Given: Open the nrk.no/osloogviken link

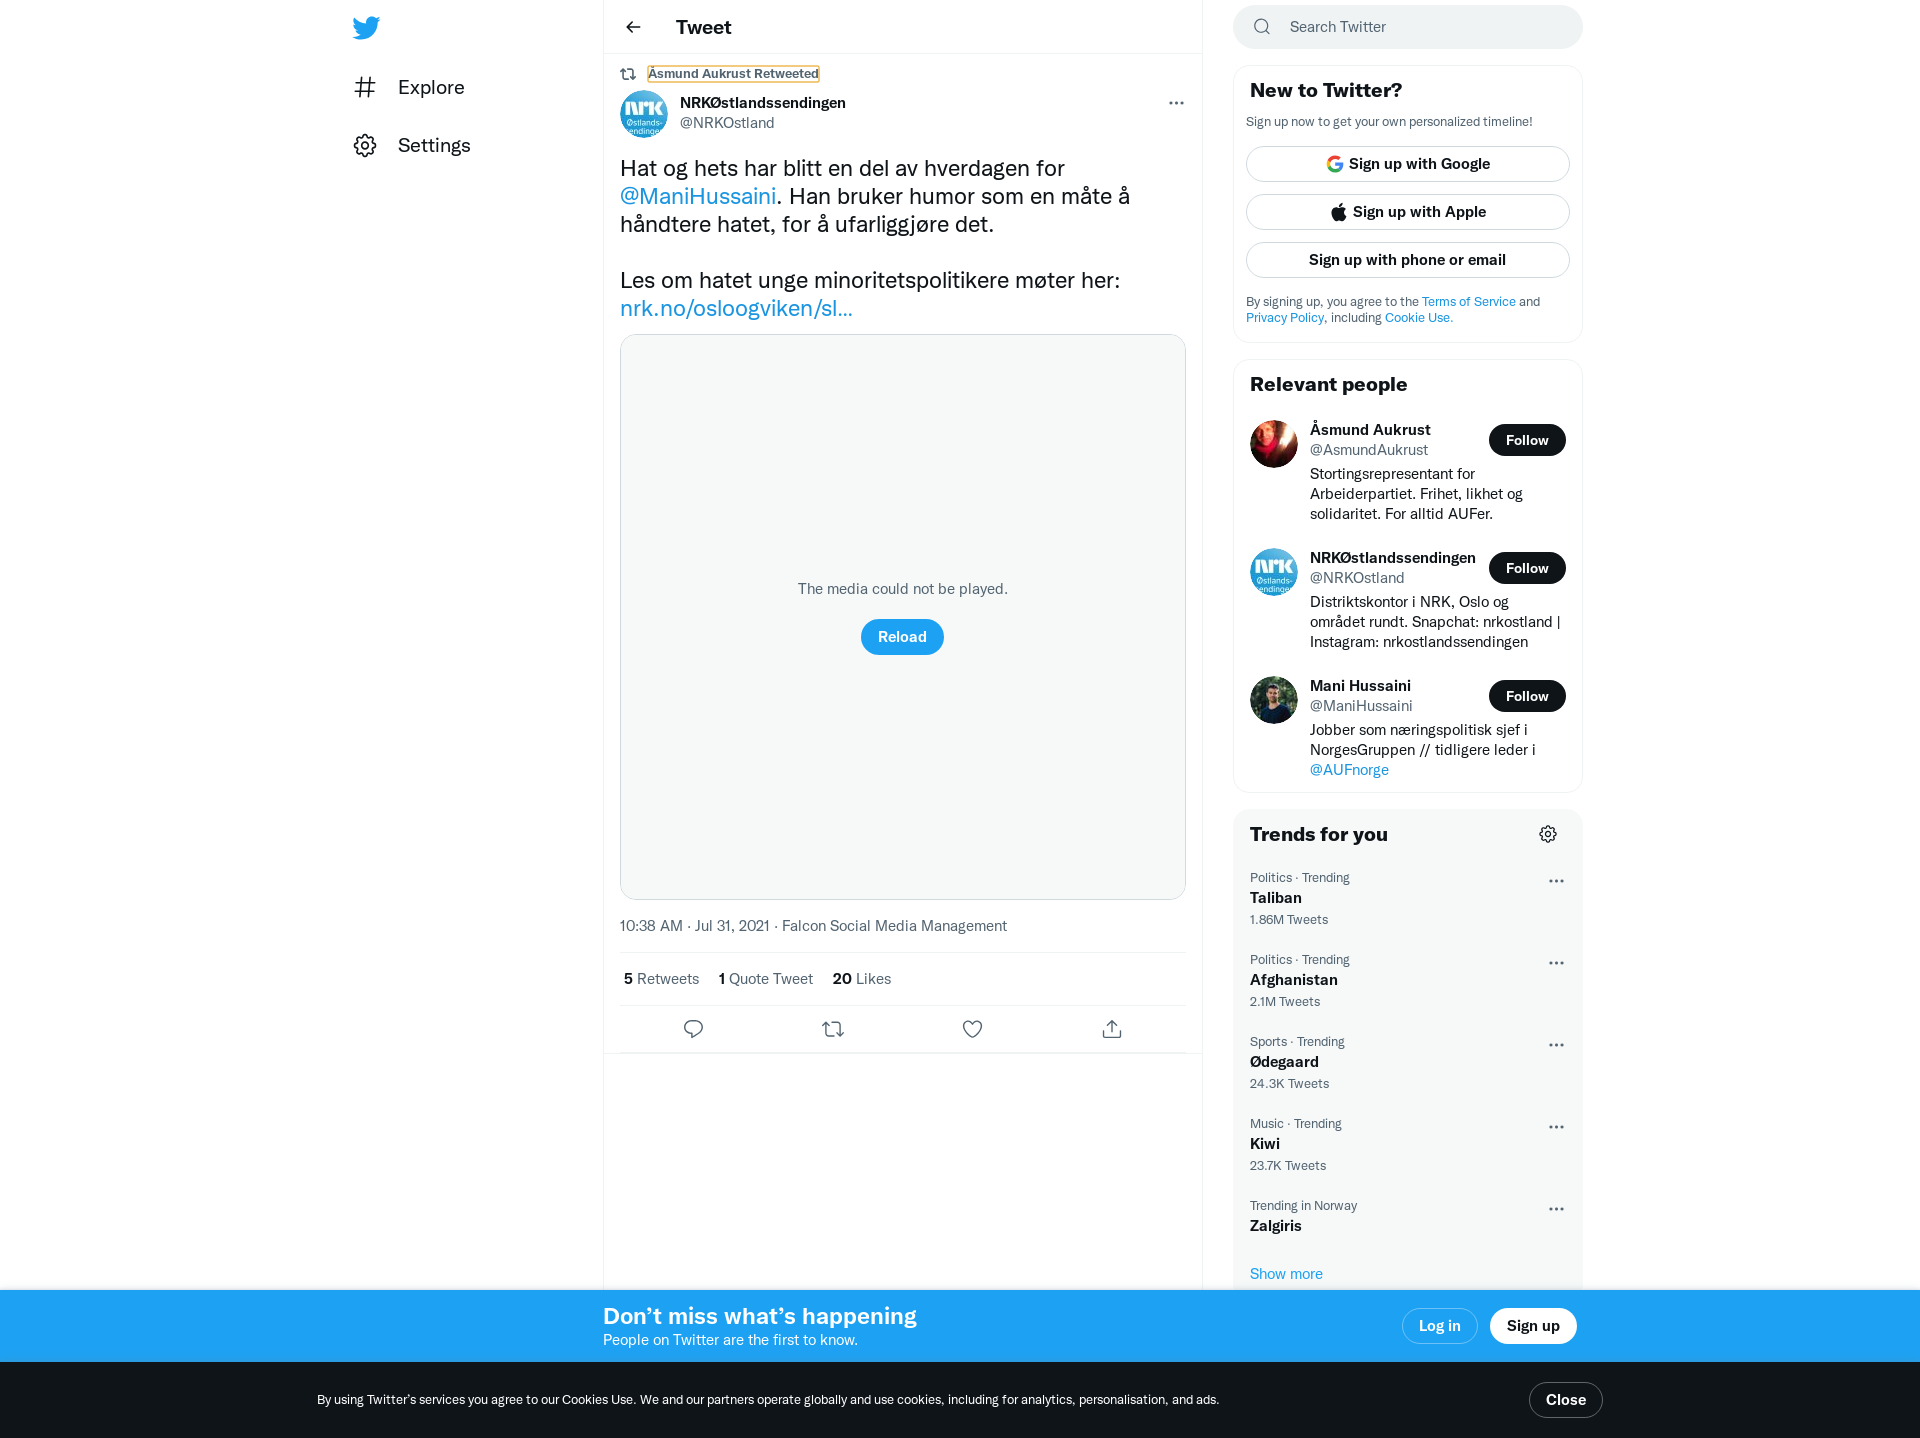Looking at the screenshot, I should (x=736, y=308).
